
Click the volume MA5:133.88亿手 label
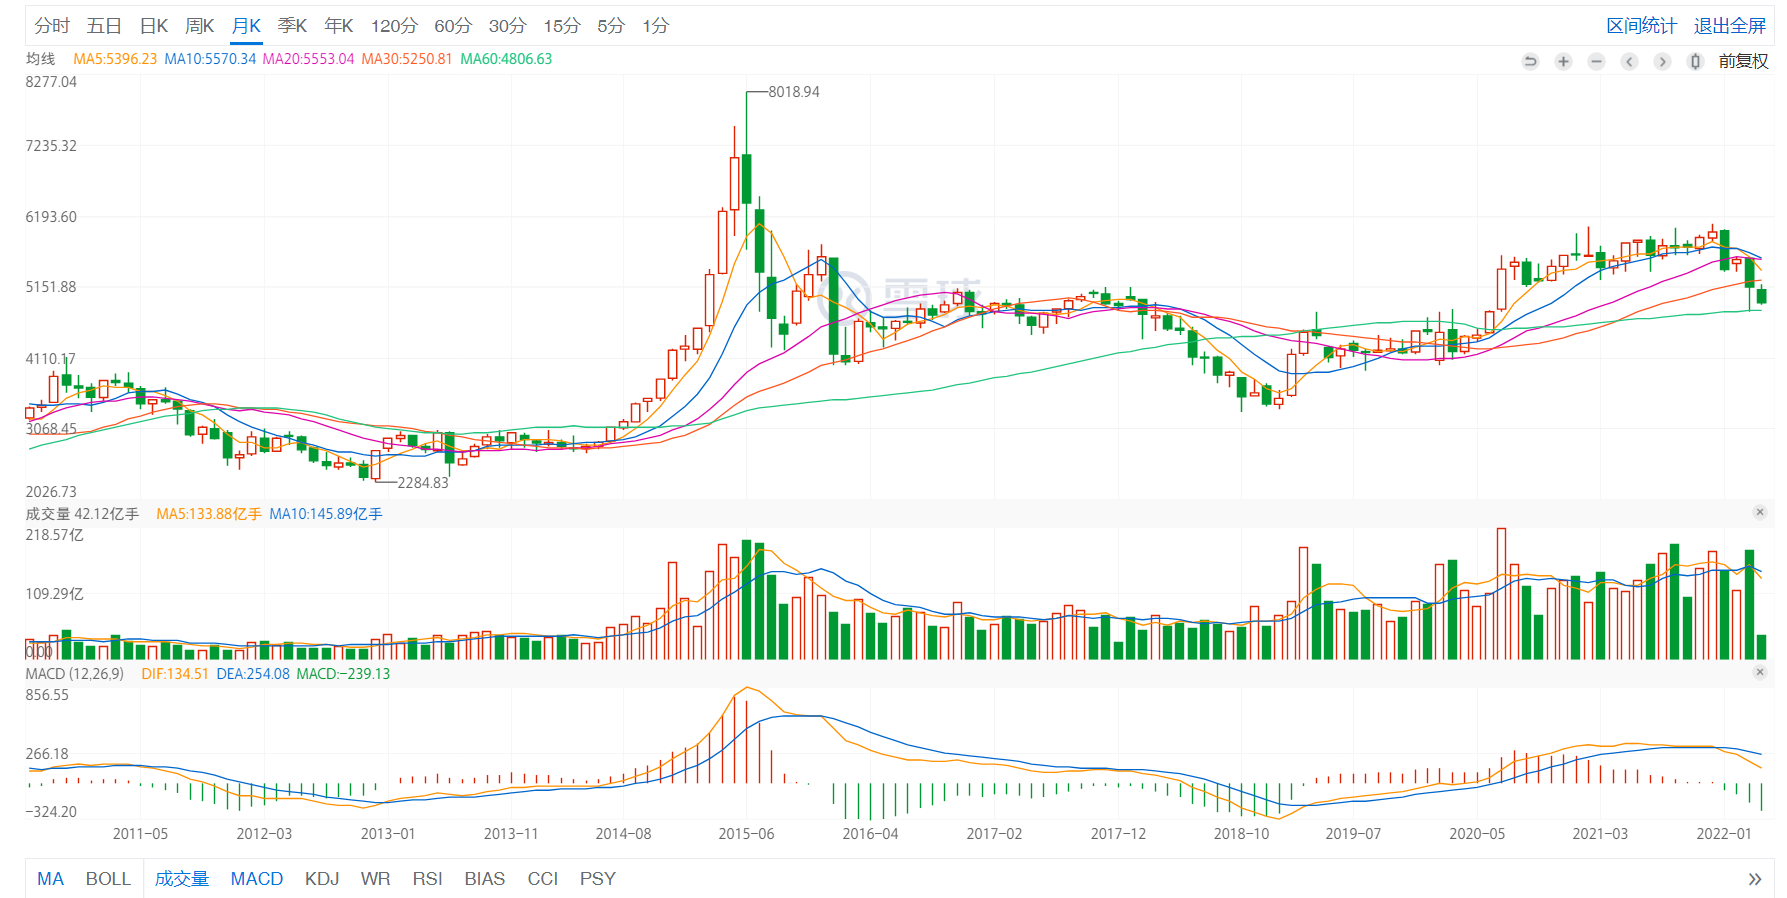[x=209, y=514]
